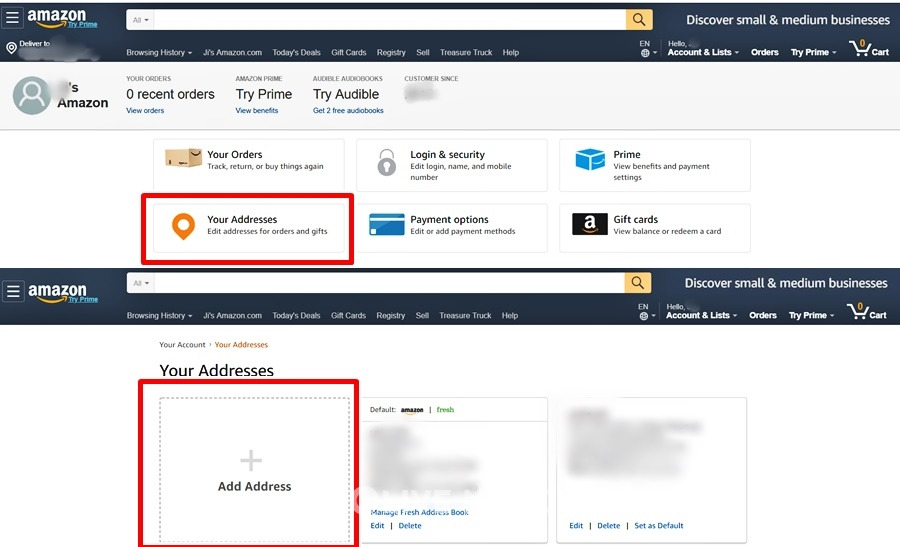This screenshot has width=900, height=547.
Task: Open Gift Cards in the top nav
Action: click(x=348, y=52)
